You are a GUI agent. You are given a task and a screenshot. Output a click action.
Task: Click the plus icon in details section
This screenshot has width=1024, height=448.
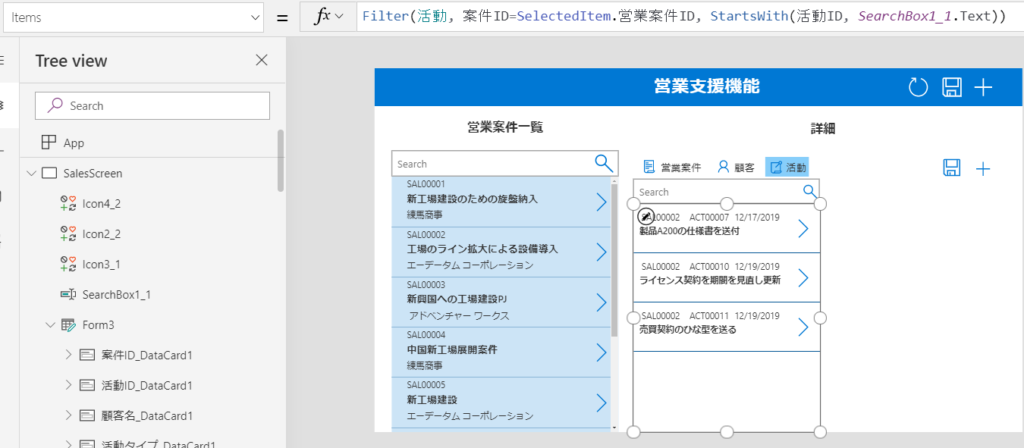pos(983,169)
